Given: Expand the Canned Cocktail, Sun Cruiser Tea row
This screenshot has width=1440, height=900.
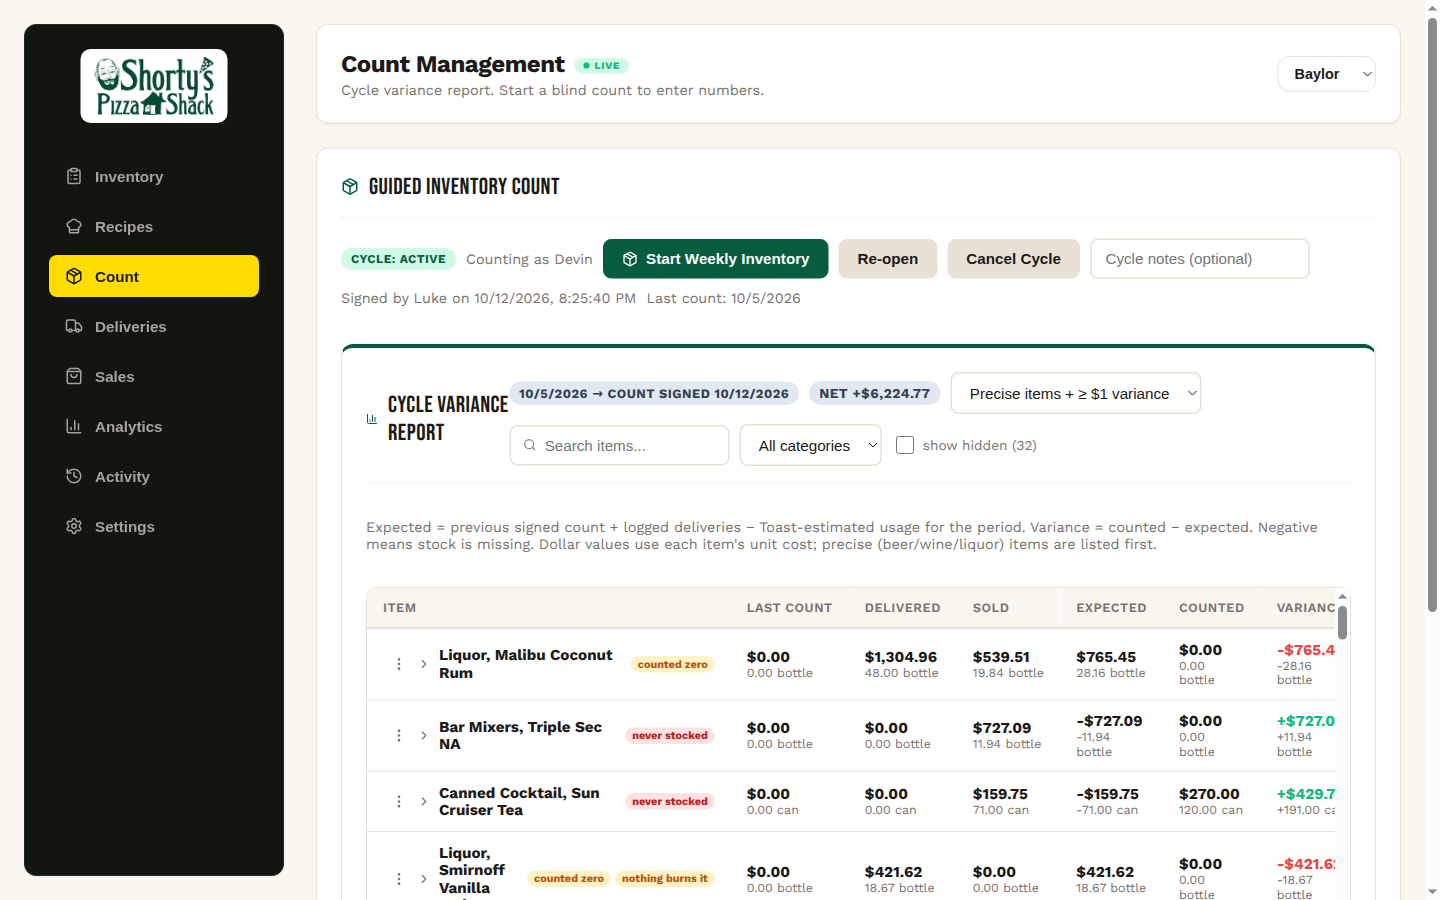Looking at the screenshot, I should (x=424, y=802).
